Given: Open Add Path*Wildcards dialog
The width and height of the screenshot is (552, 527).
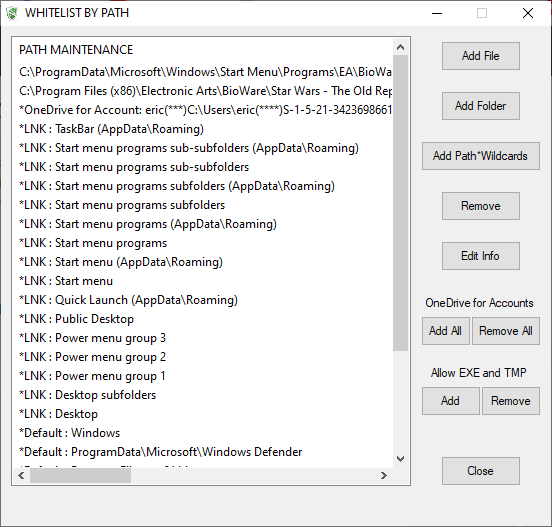Looking at the screenshot, I should [x=481, y=156].
